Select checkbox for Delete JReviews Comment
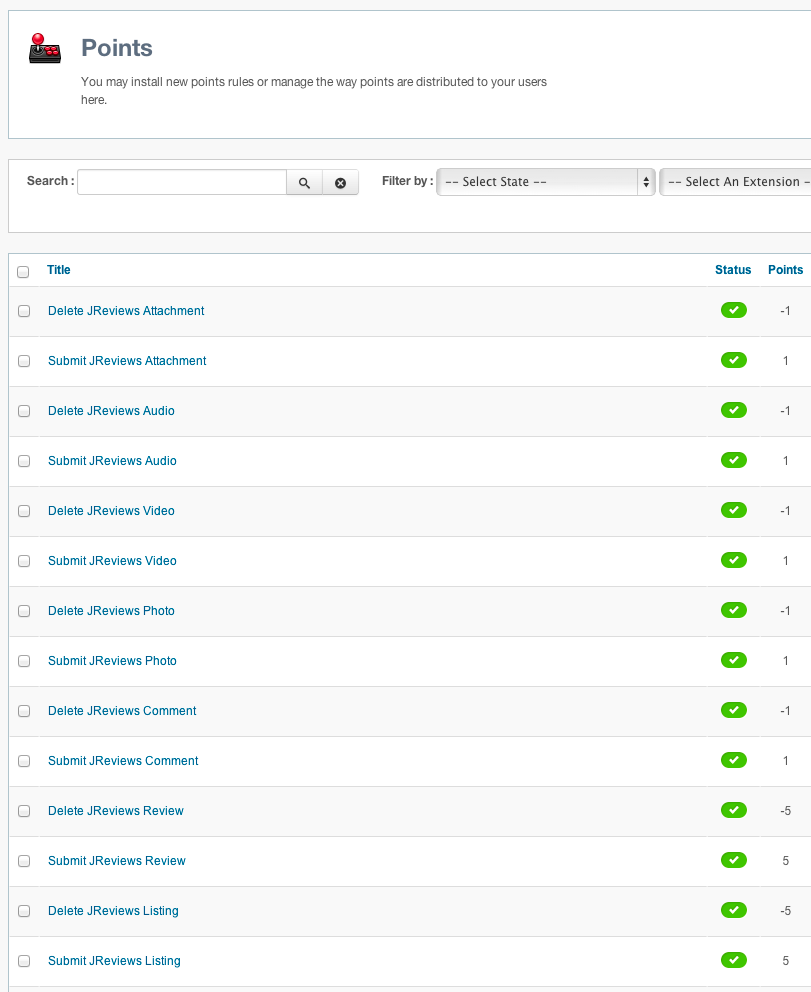Viewport: 811px width, 992px height. point(24,711)
